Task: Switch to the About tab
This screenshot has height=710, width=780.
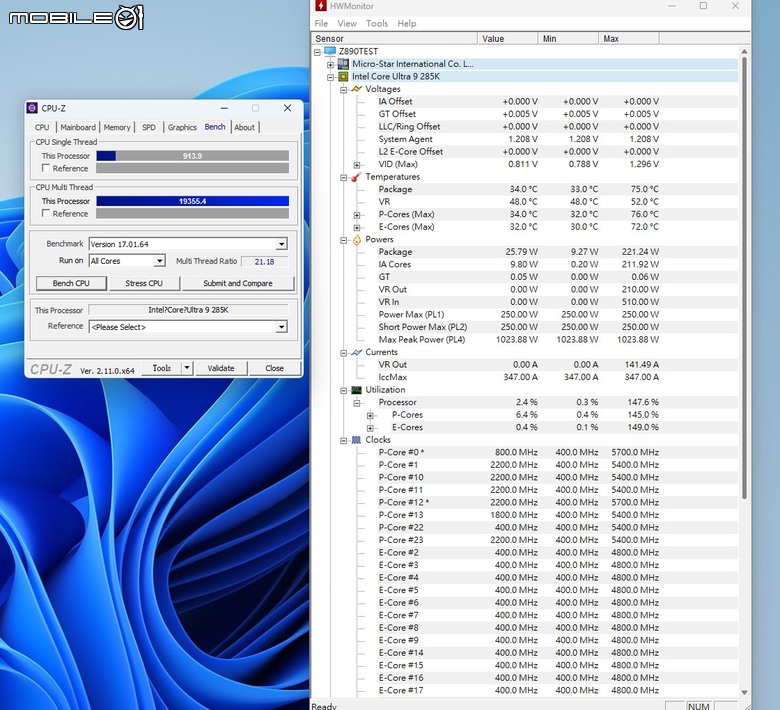Action: click(x=245, y=127)
